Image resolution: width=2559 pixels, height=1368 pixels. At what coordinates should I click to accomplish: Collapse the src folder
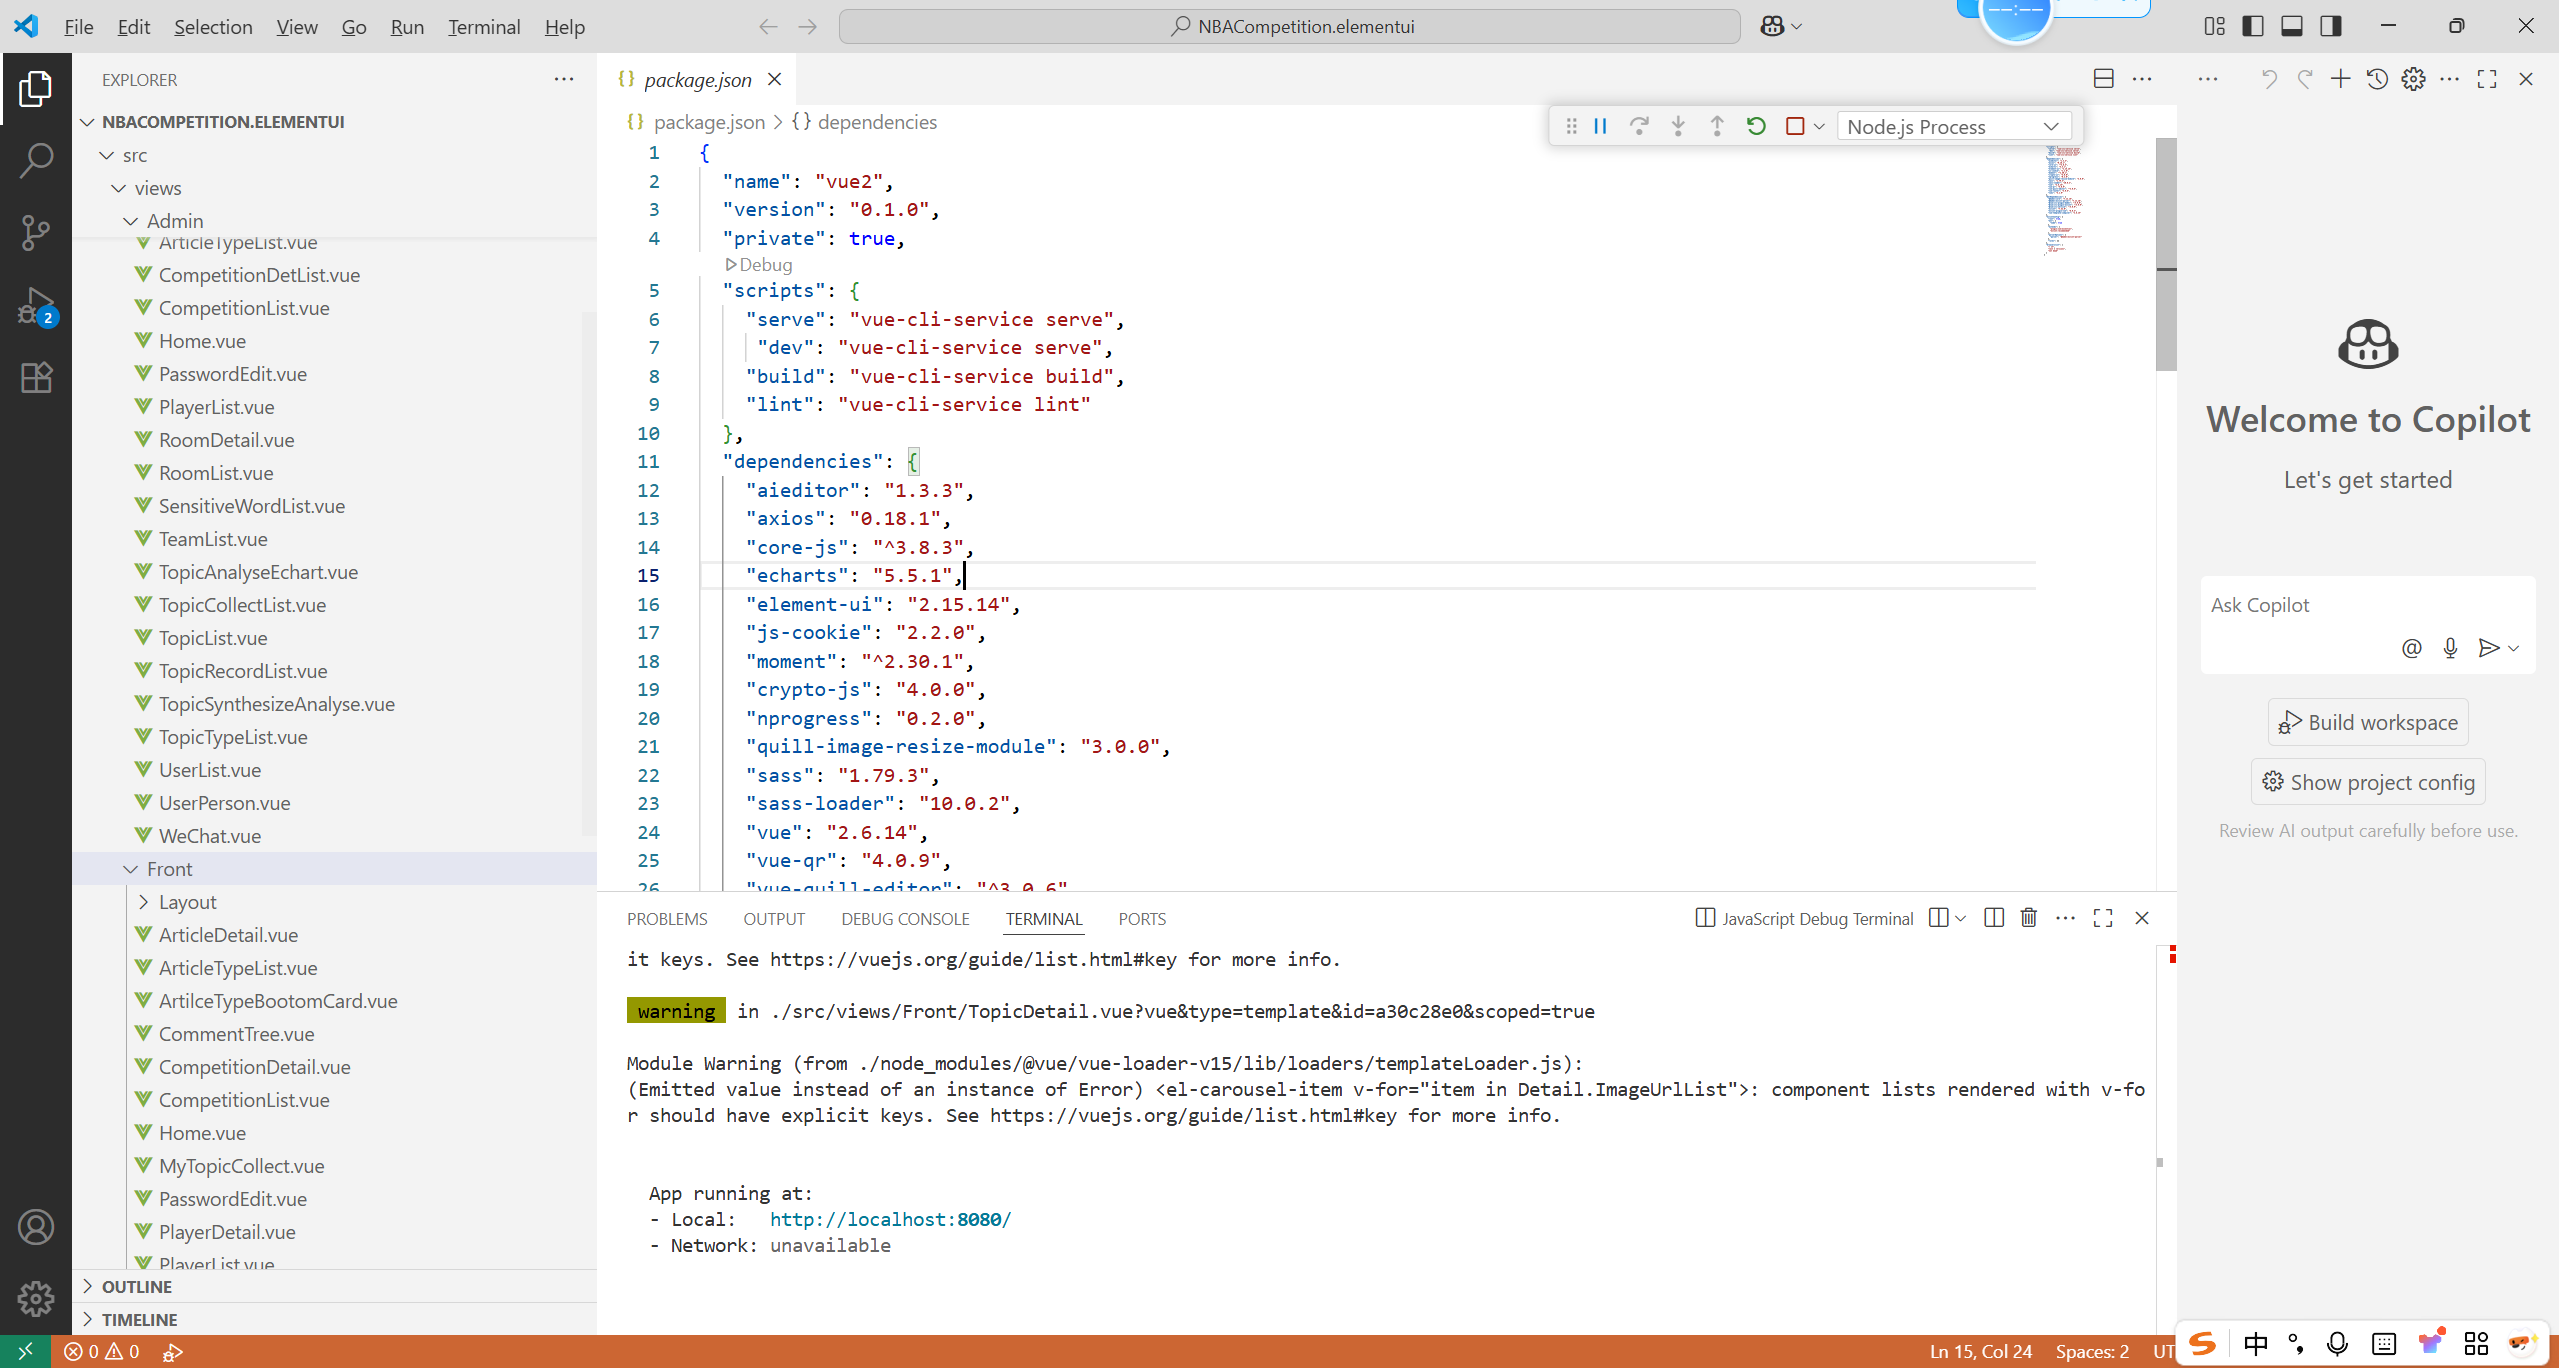click(x=107, y=155)
